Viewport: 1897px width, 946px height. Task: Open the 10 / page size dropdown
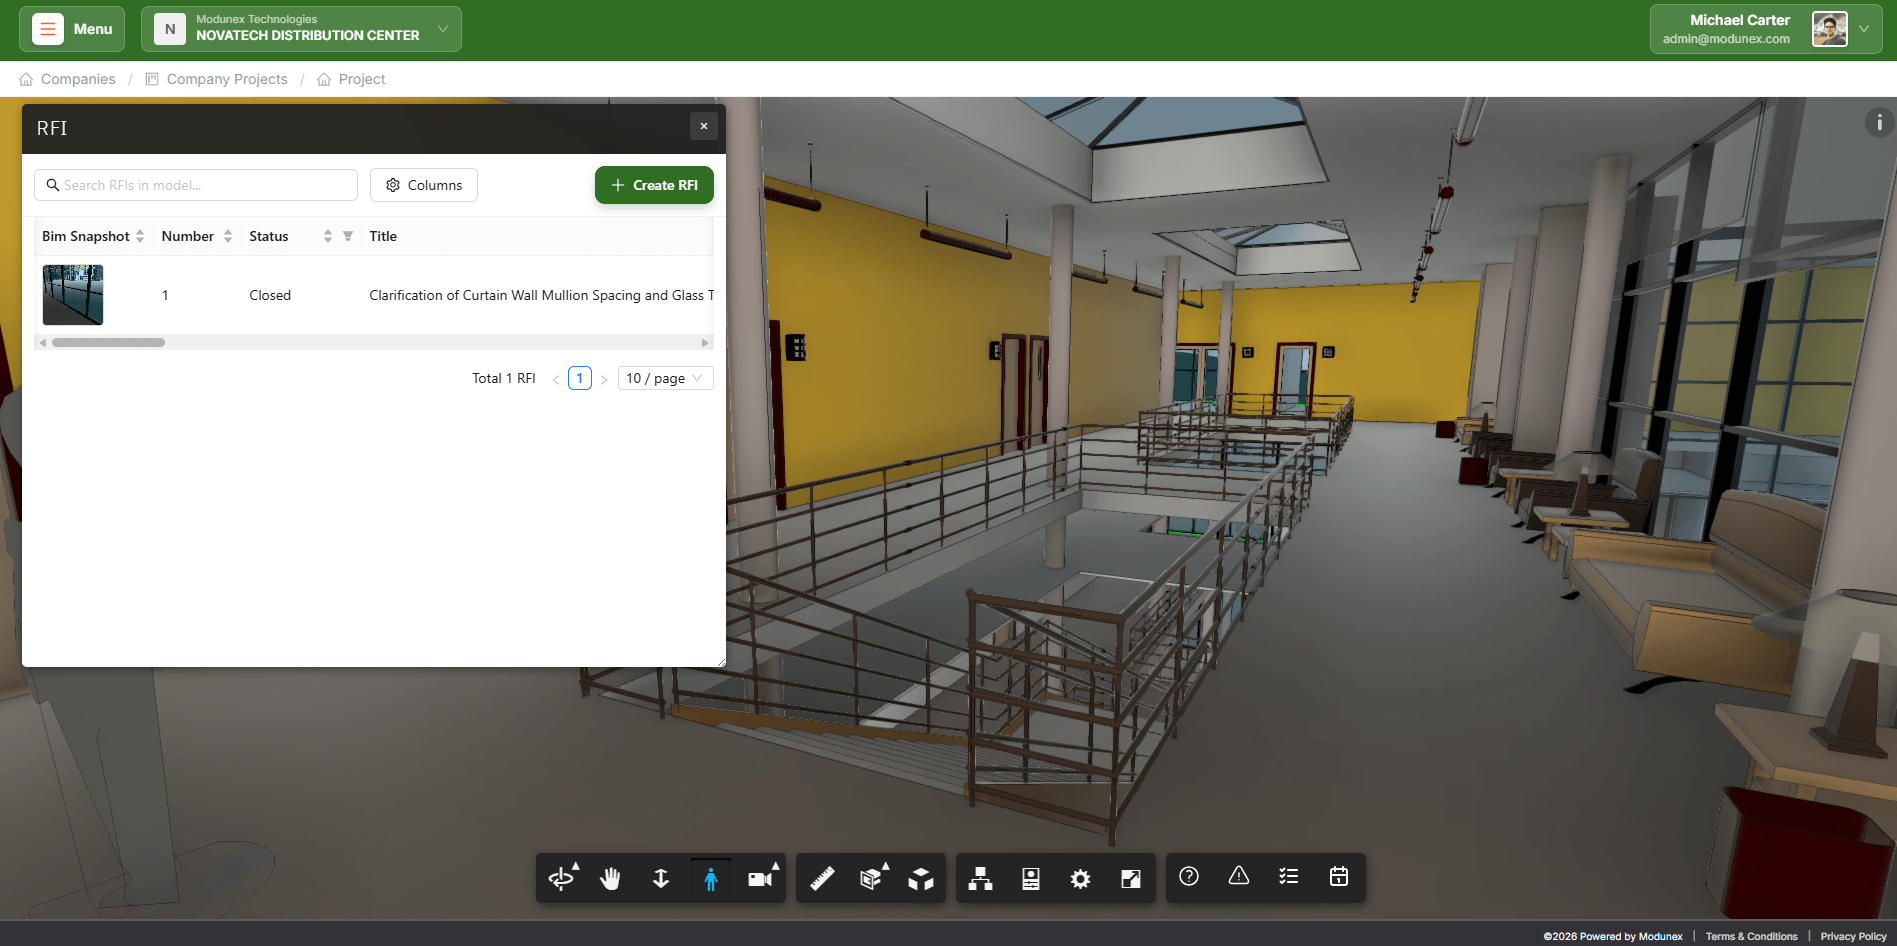[x=665, y=378]
